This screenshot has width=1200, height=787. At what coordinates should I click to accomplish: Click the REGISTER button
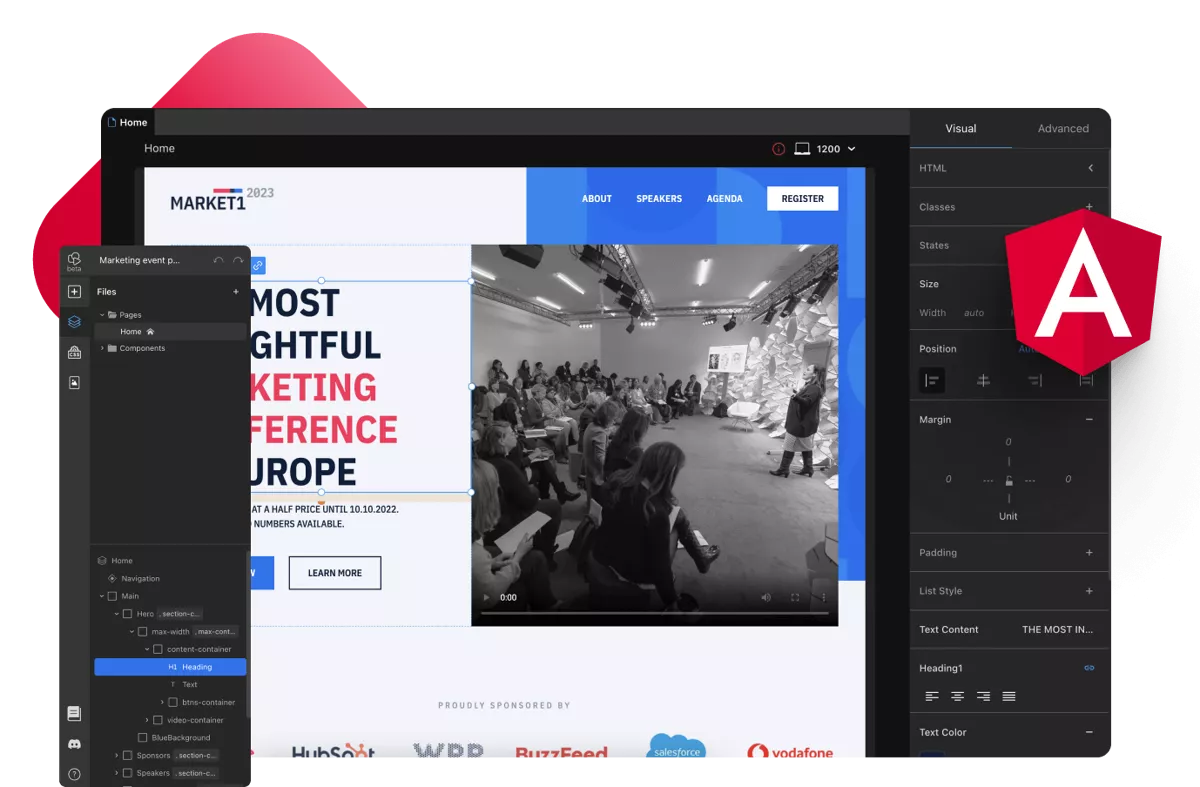pyautogui.click(x=802, y=199)
